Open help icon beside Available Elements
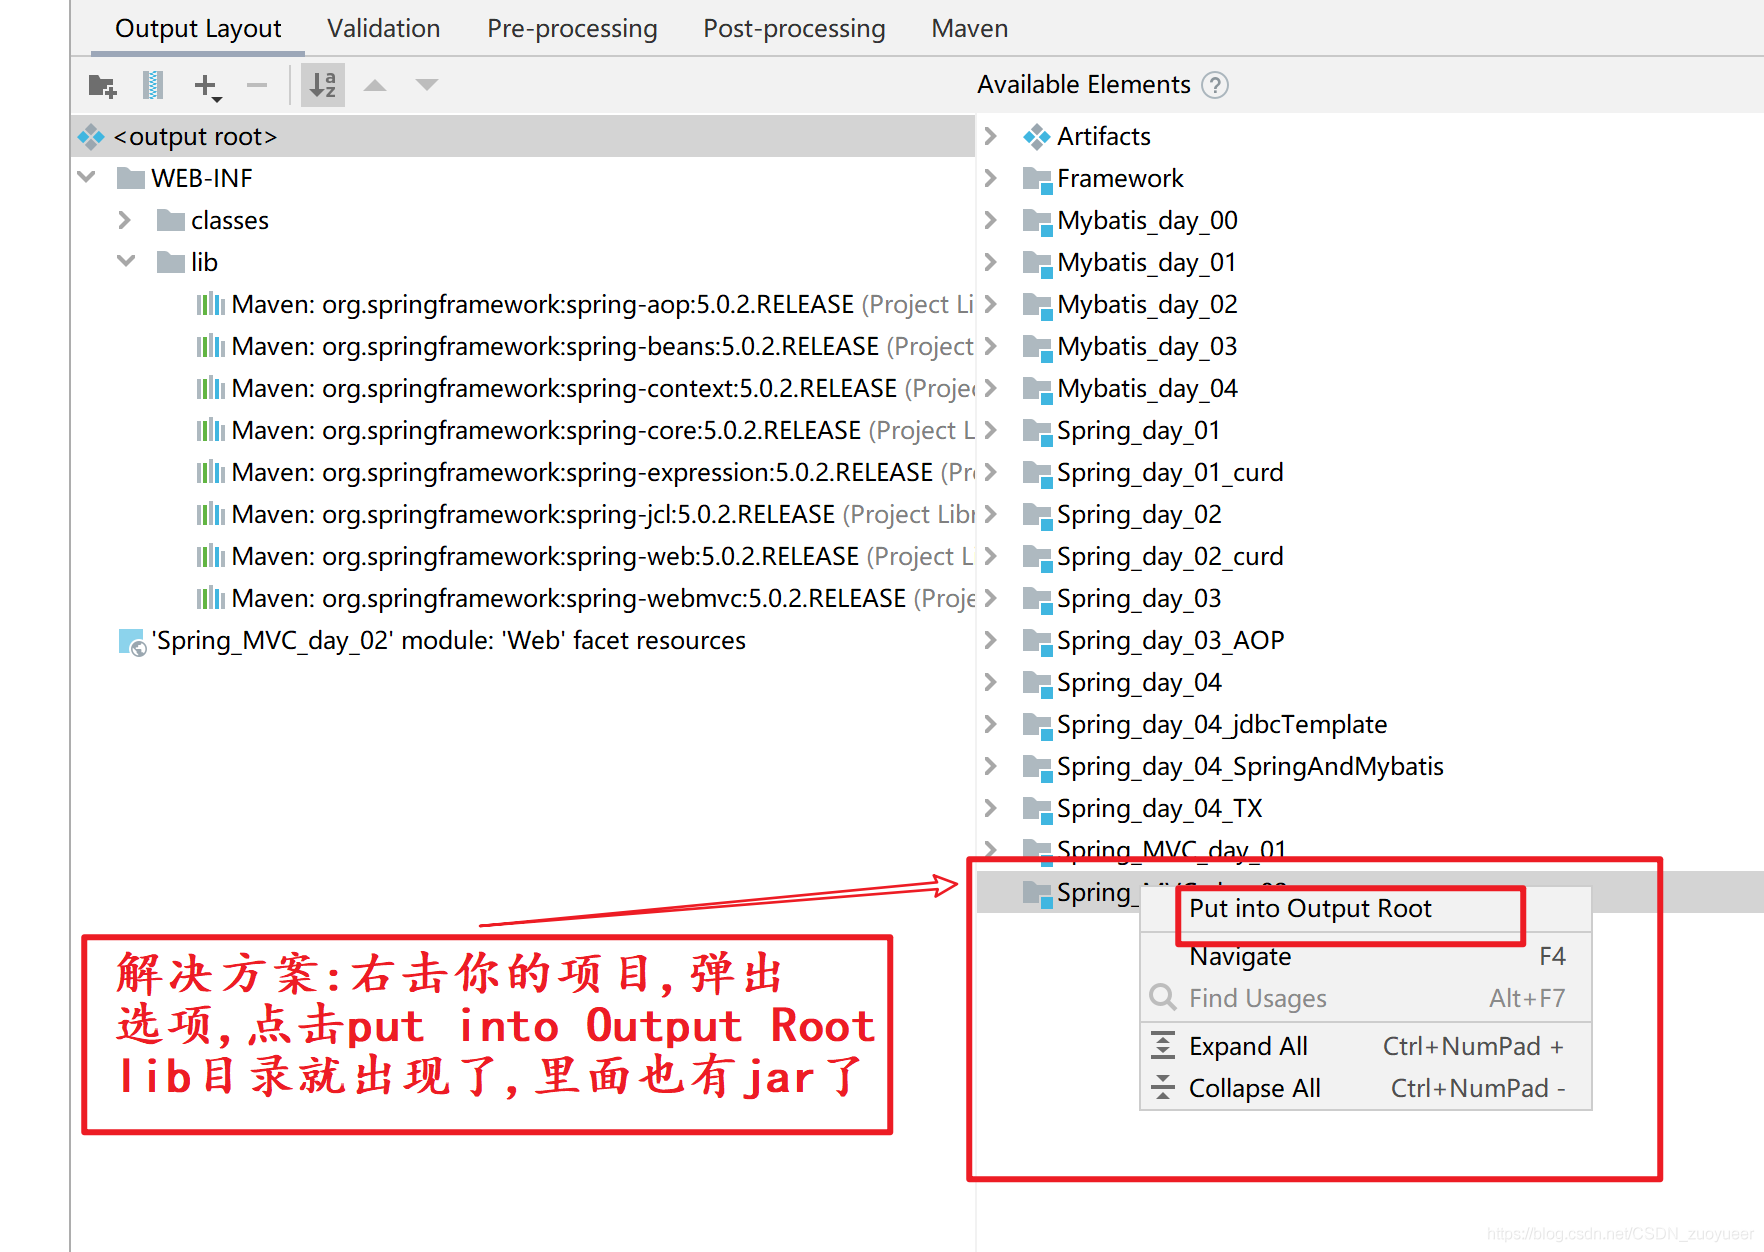Viewport: 1764px width, 1252px height. click(x=1215, y=86)
